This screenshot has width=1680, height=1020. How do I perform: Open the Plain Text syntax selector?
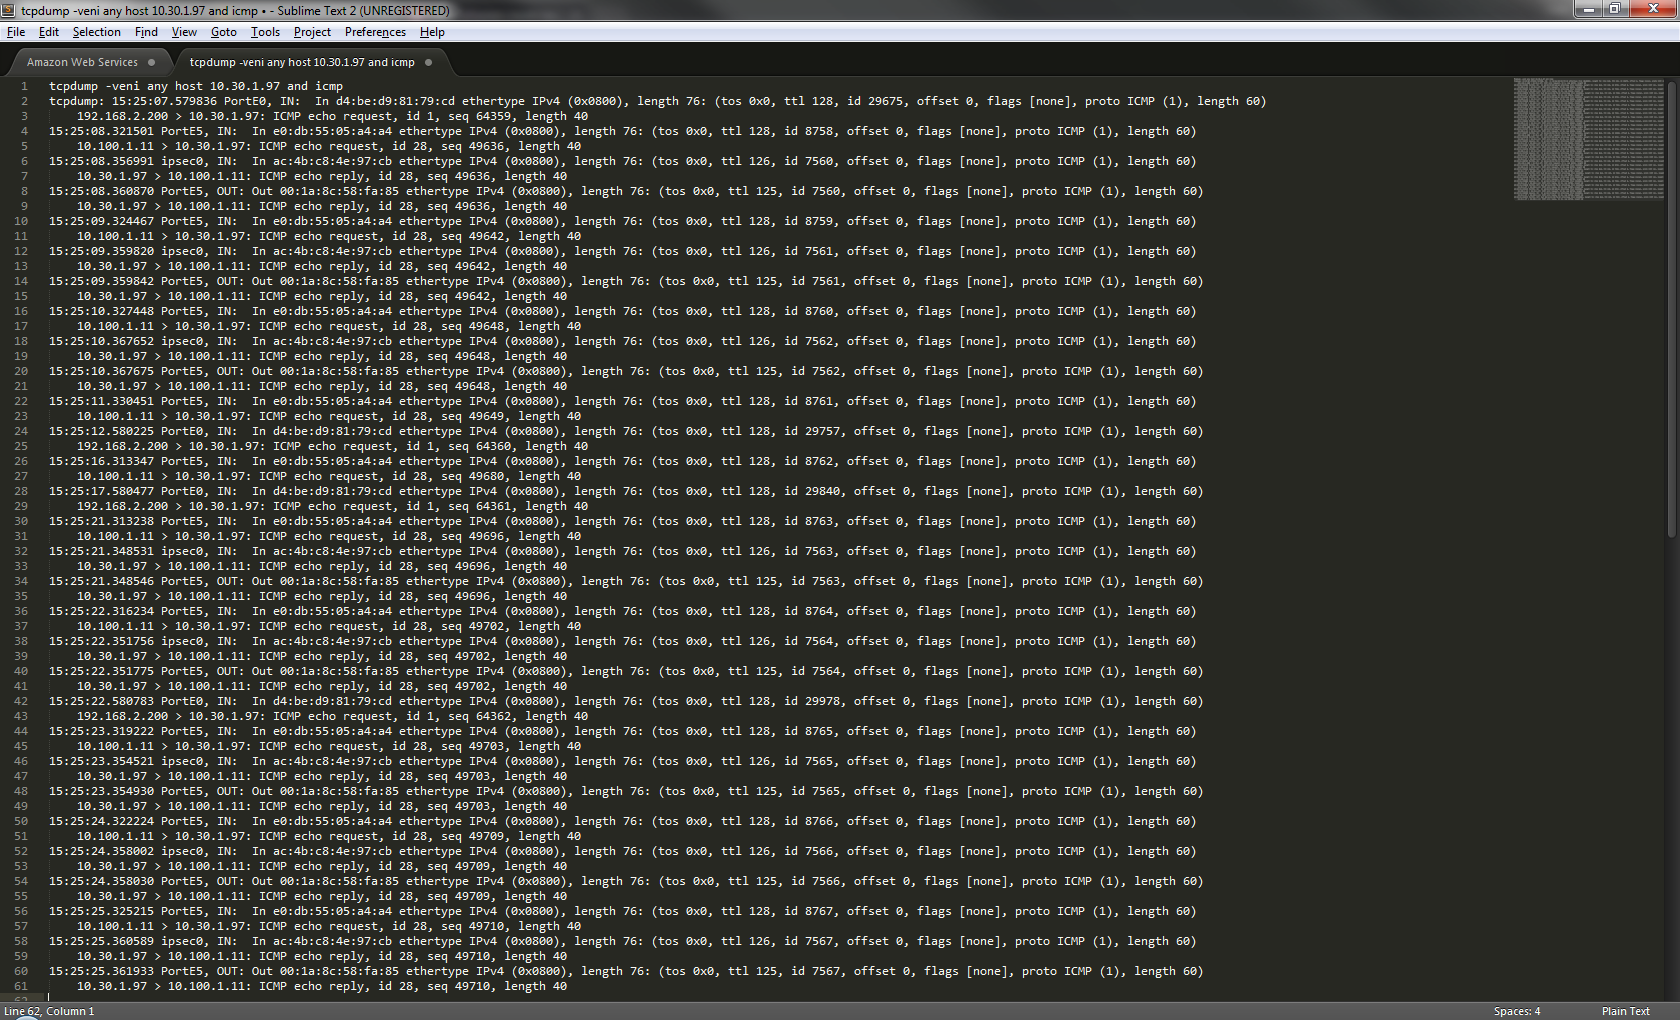tap(1625, 1011)
